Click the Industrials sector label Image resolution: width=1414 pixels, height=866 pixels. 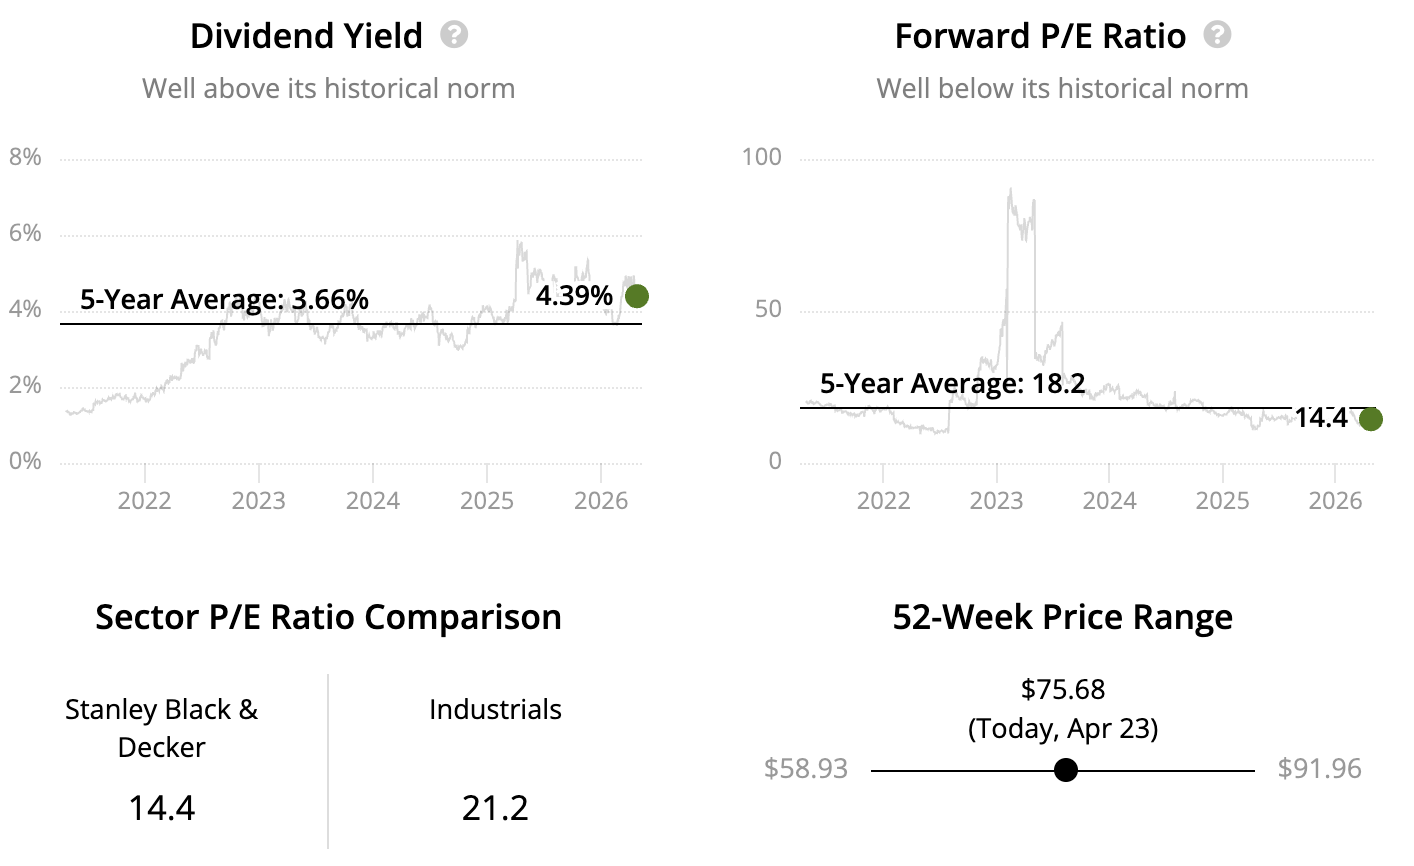pos(495,710)
